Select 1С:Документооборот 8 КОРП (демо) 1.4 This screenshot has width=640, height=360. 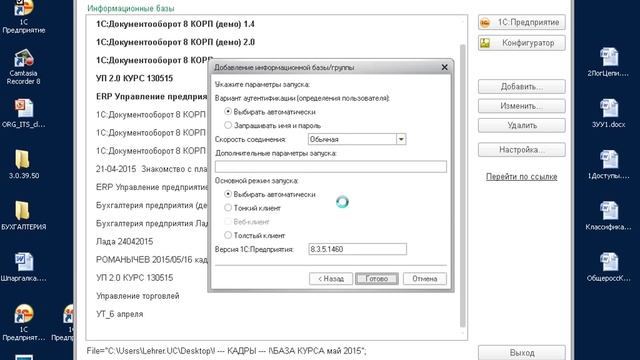point(175,24)
